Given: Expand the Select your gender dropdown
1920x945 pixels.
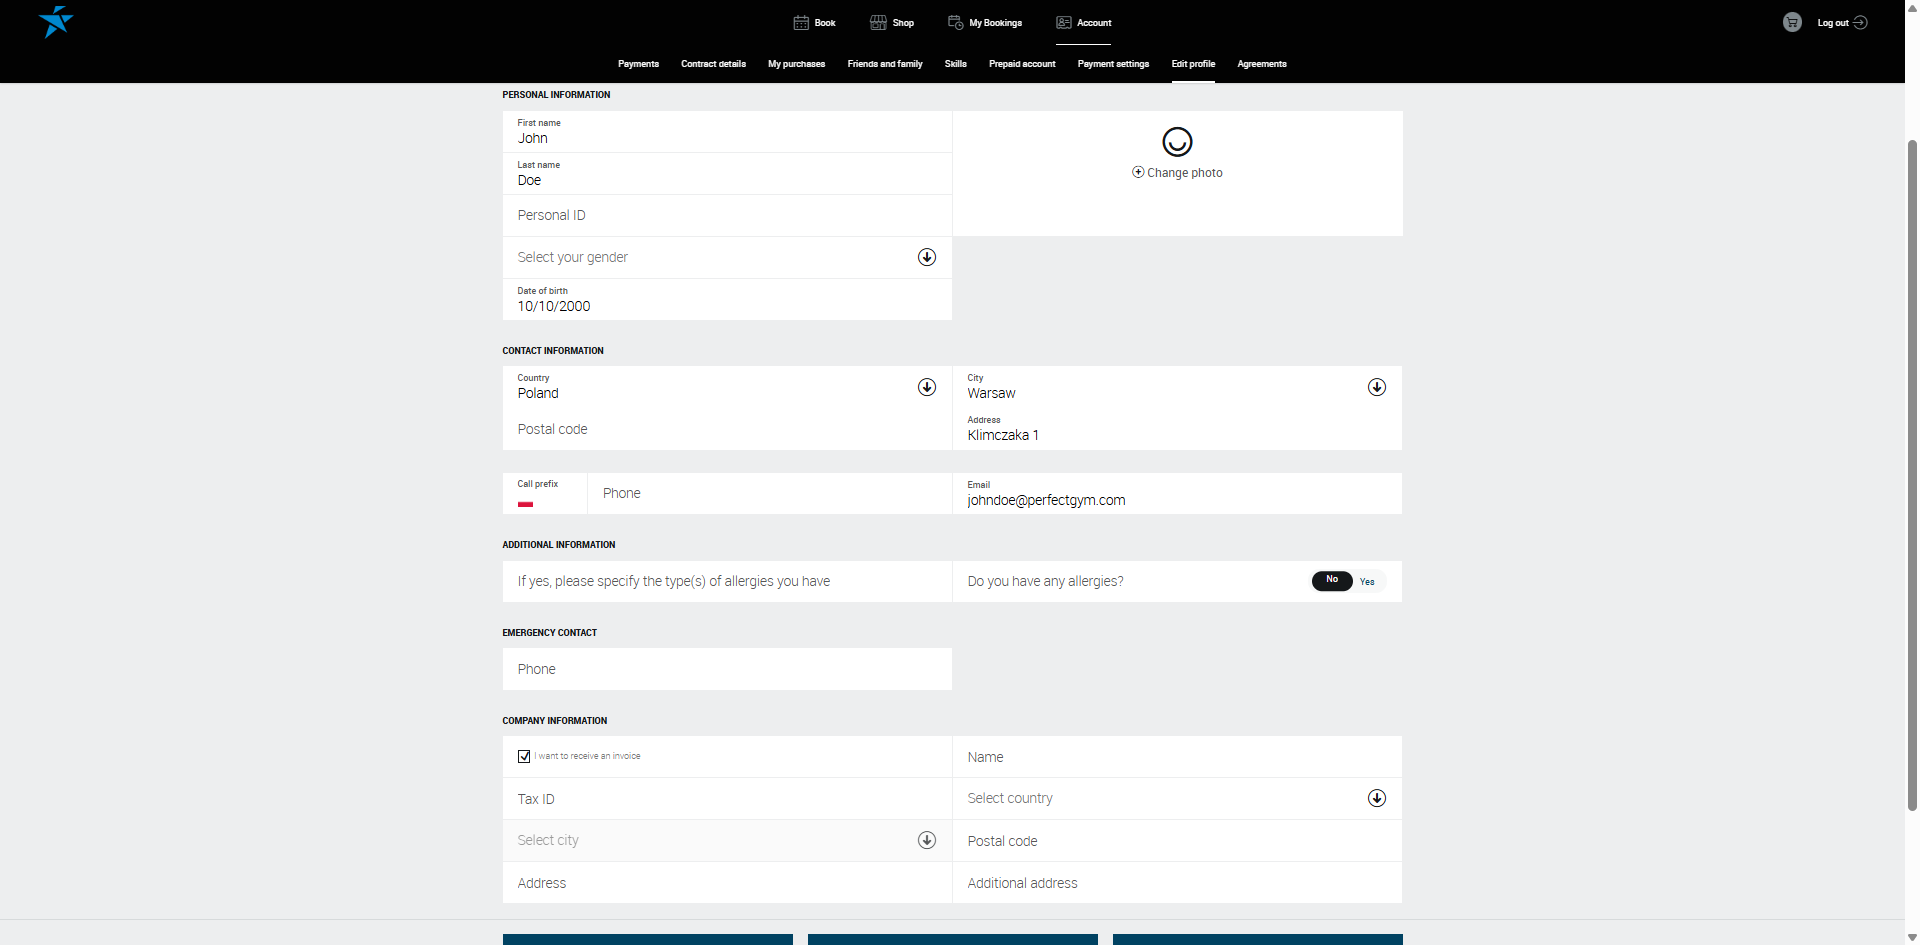Looking at the screenshot, I should (x=927, y=257).
